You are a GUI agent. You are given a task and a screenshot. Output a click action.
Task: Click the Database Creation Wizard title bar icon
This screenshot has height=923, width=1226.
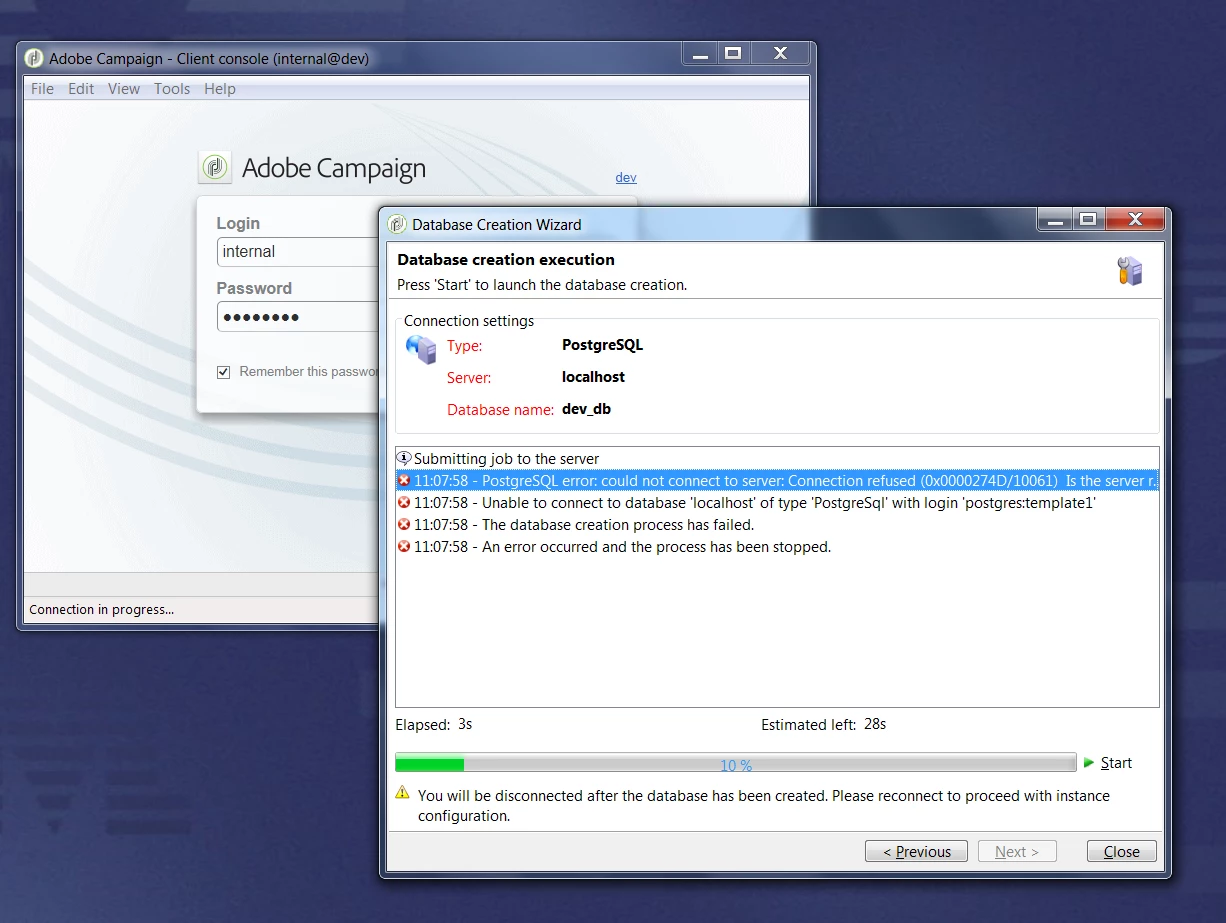(397, 224)
